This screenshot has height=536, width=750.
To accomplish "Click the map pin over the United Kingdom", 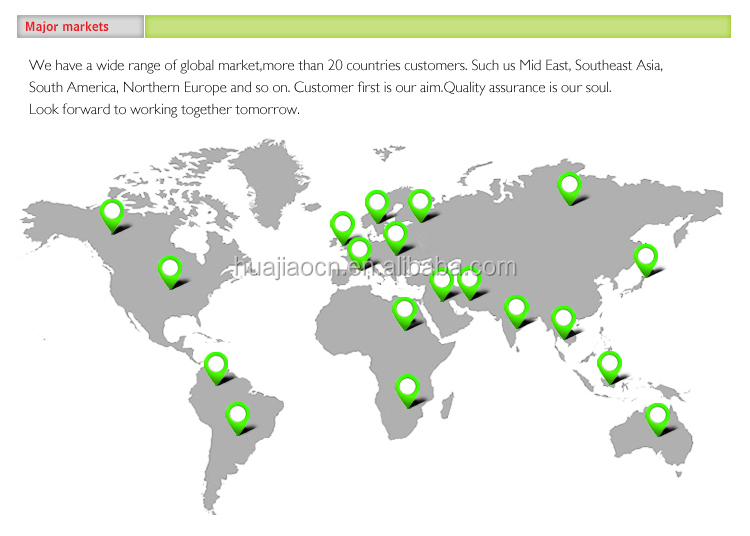I will (x=343, y=228).
